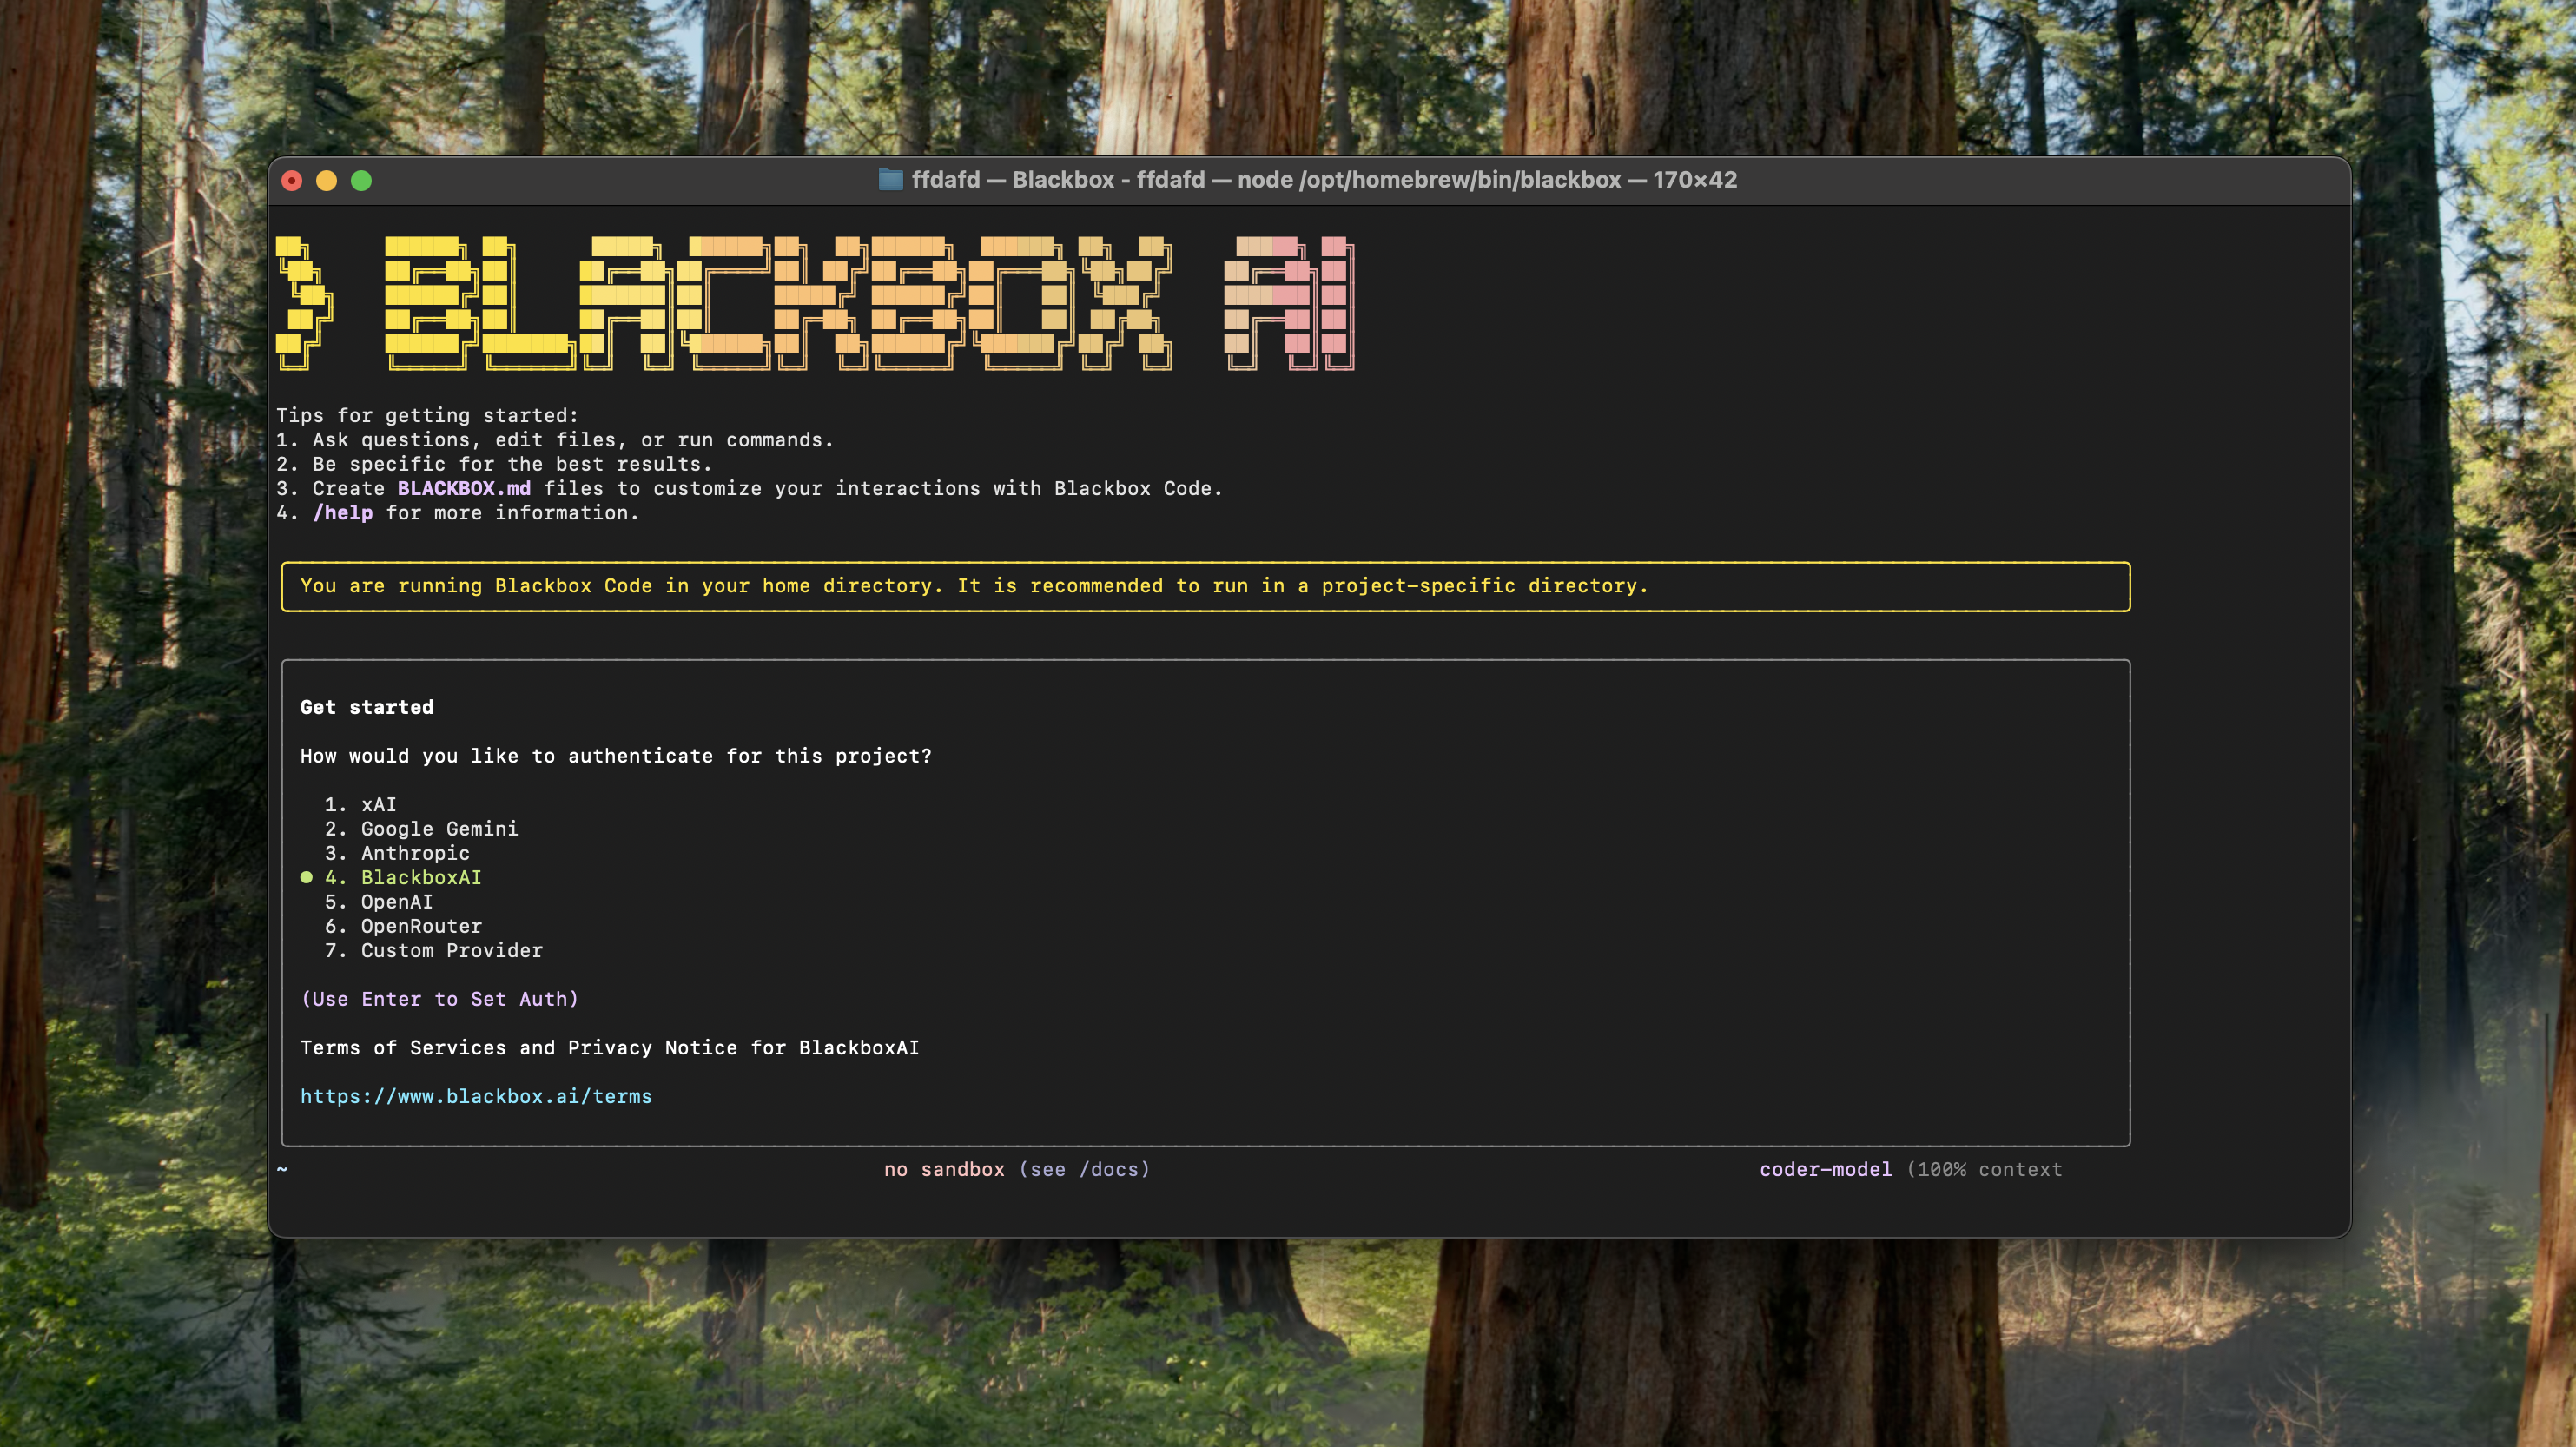Click the coder-model label in status bar
Image resolution: width=2576 pixels, height=1447 pixels.
point(1825,1169)
